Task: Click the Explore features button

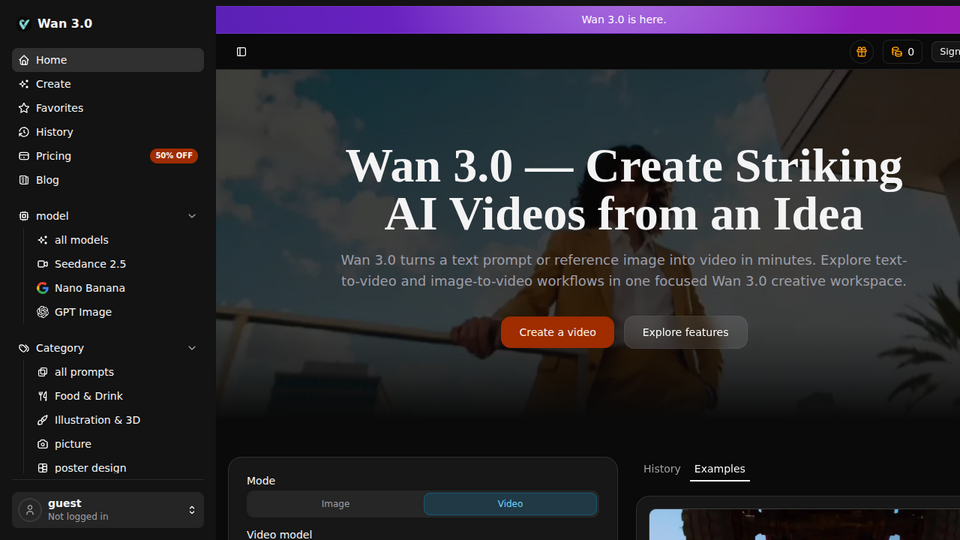Action: (685, 332)
